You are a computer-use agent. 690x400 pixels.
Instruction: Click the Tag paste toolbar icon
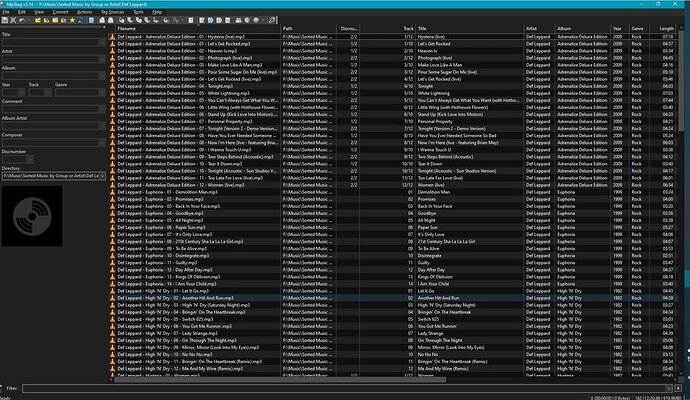110,20
